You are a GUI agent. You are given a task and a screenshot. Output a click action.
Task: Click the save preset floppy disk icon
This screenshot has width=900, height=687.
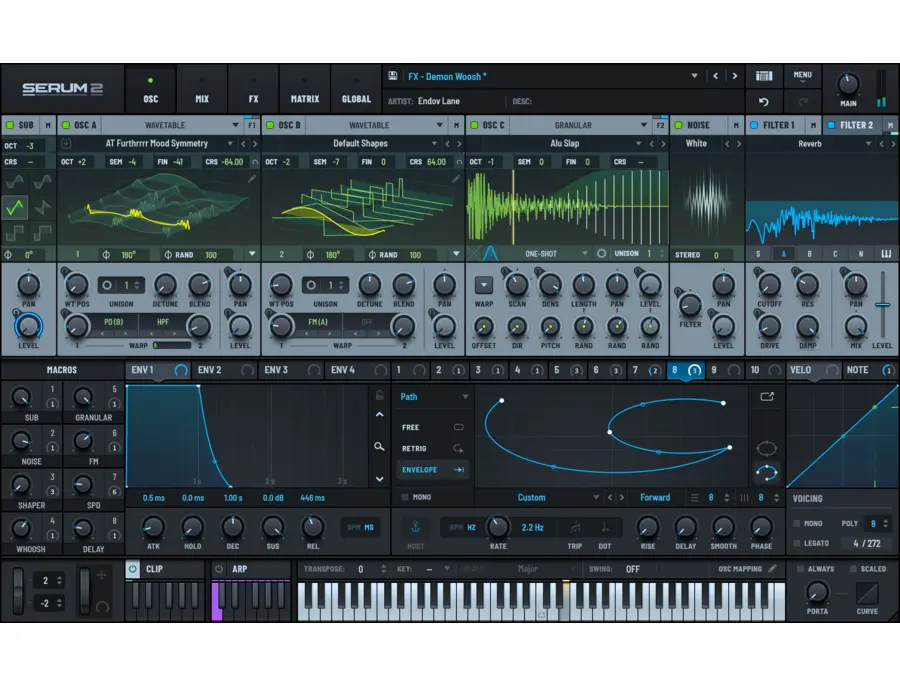(x=393, y=76)
